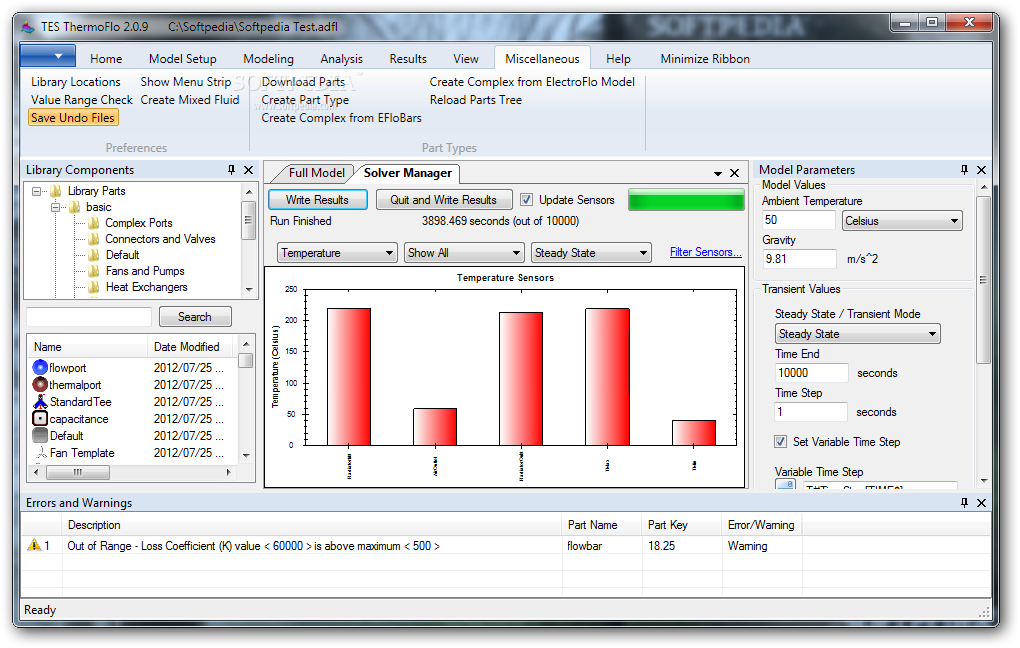The image size is (1020, 648).
Task: Toggle the Update Sensors checkbox
Action: [x=526, y=200]
